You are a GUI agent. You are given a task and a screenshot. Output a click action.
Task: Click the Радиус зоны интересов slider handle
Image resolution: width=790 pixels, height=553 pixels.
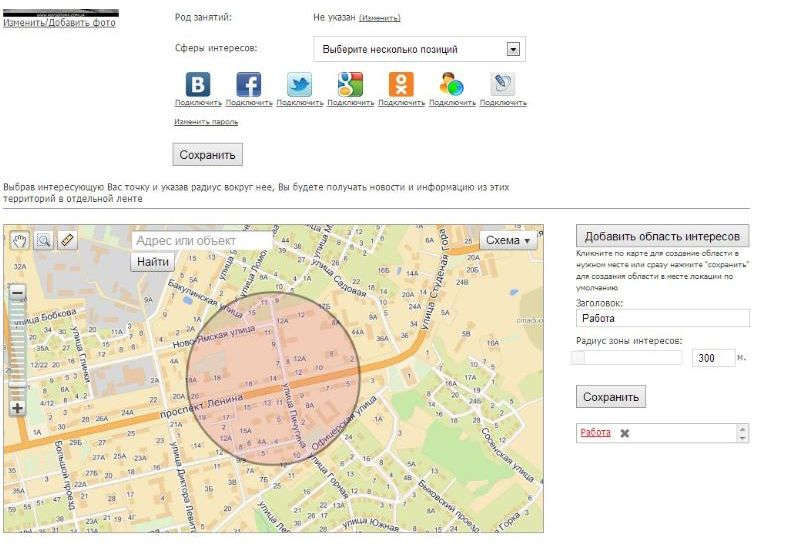pyautogui.click(x=578, y=358)
